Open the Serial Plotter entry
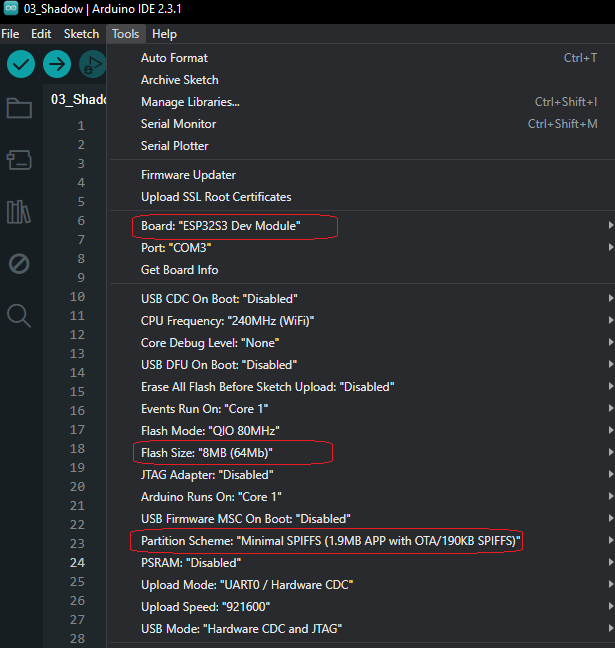Image resolution: width=615 pixels, height=648 pixels. 362,145
